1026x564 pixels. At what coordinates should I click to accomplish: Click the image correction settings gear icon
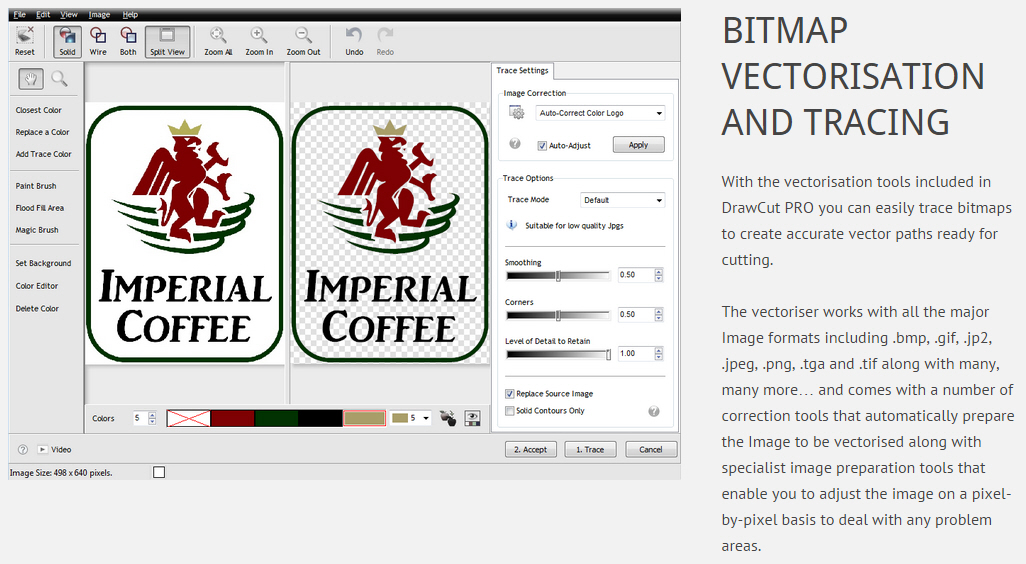click(x=516, y=113)
